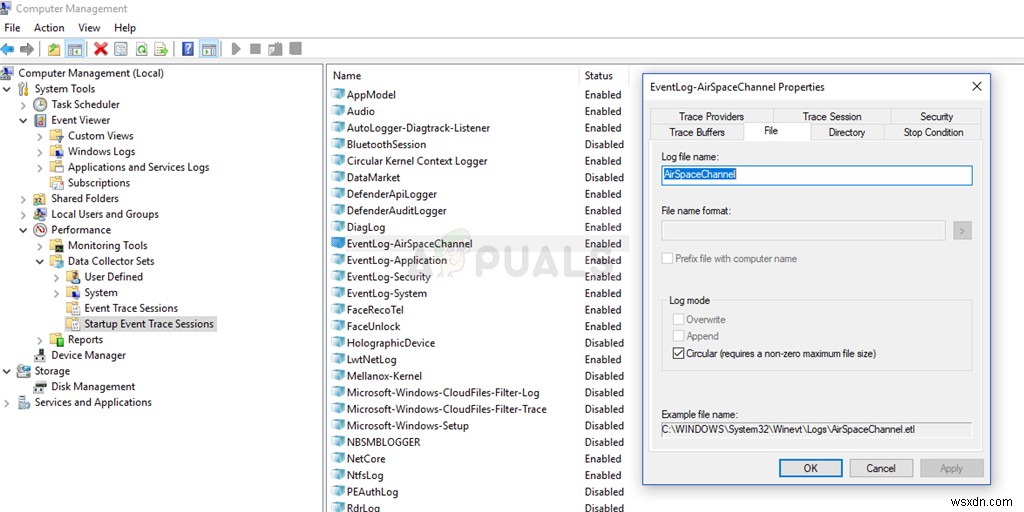Click the Event Viewer icon in tree

tap(40, 120)
